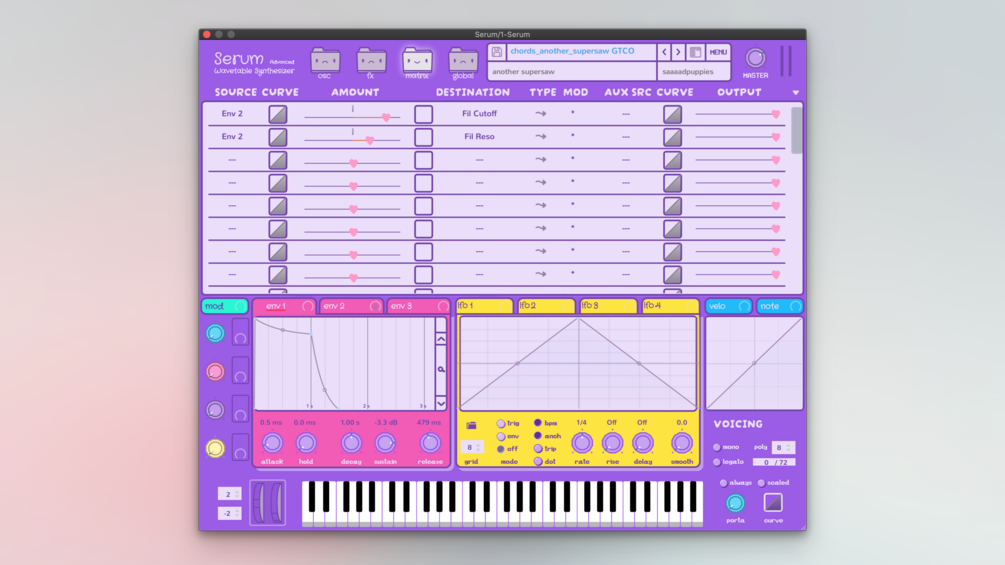Open the Fil Reso destination dropdown

[479, 136]
